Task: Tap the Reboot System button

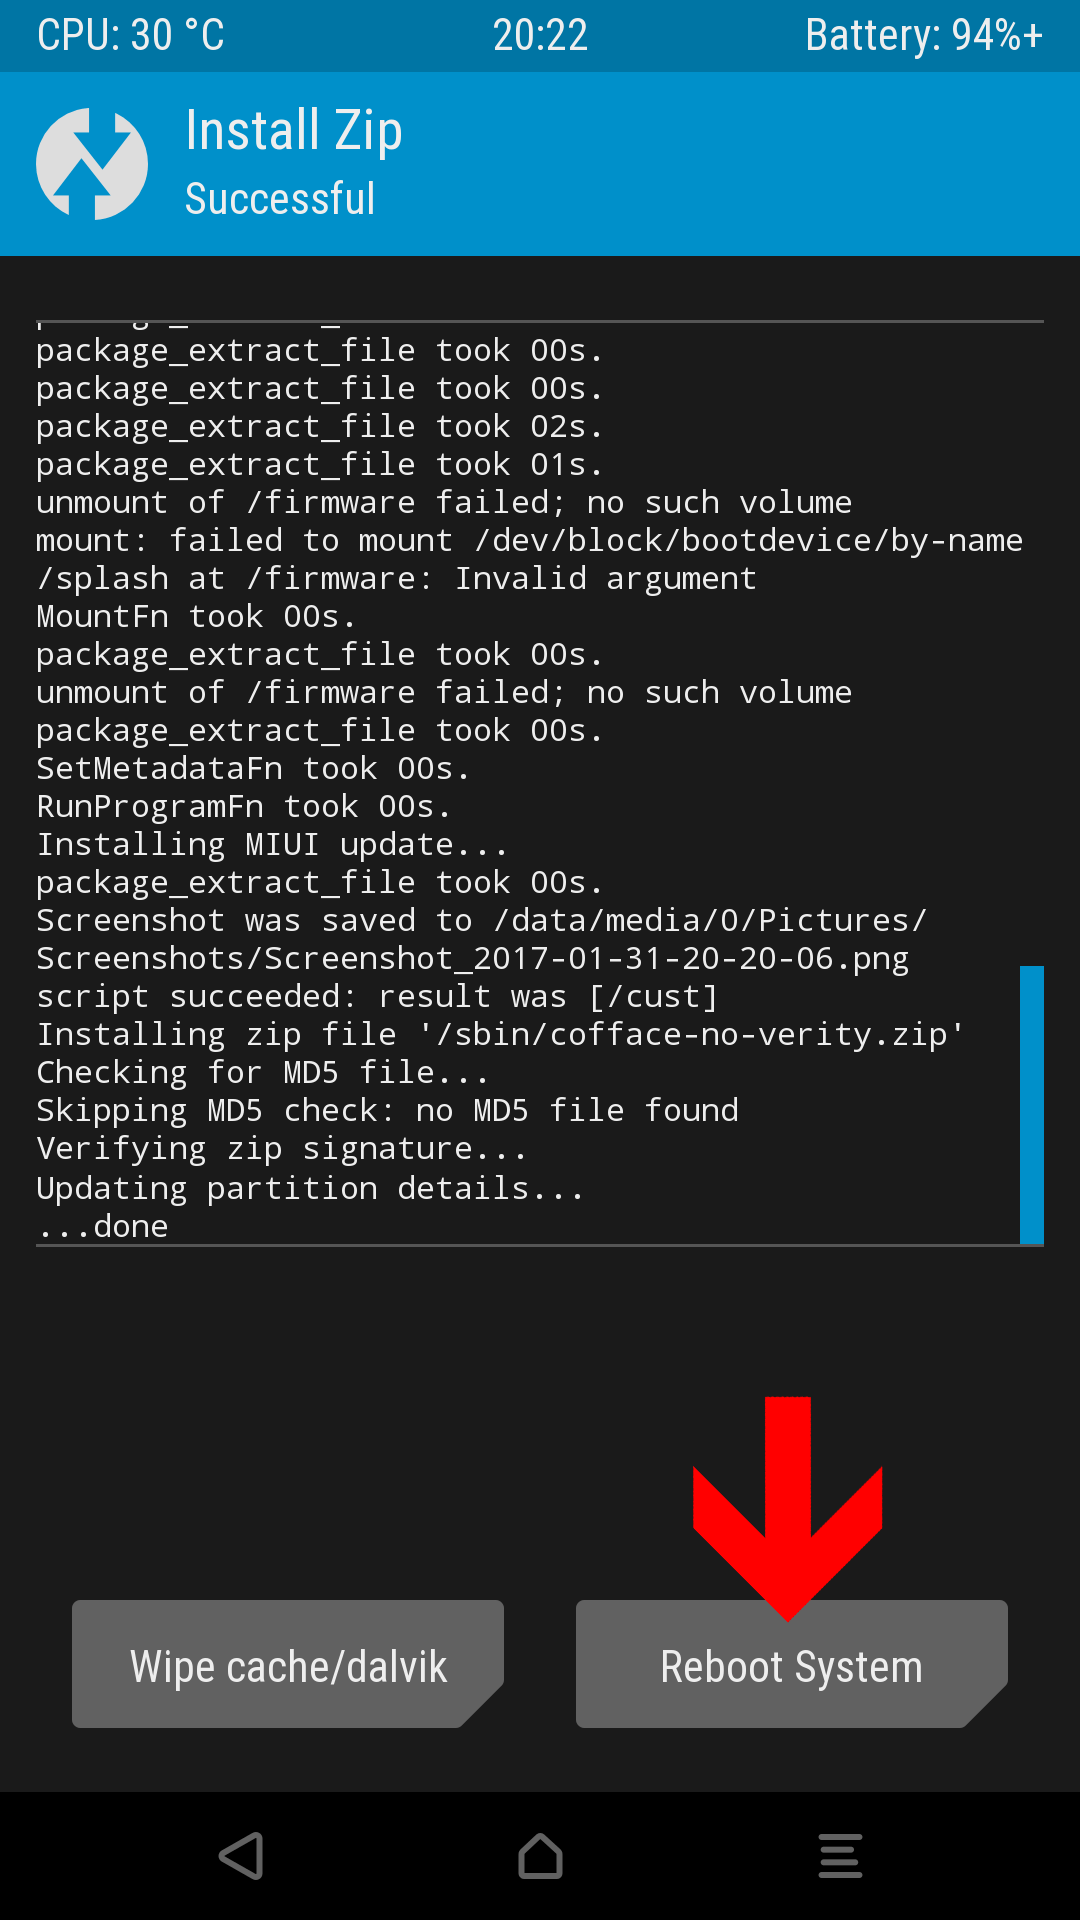Action: pos(791,1664)
